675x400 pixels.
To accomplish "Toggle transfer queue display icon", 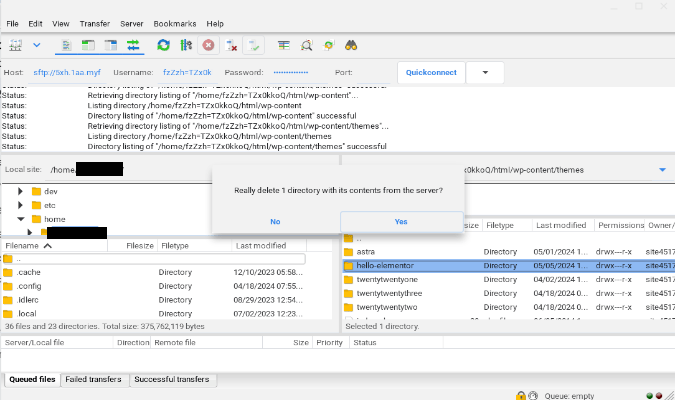I will pos(133,45).
